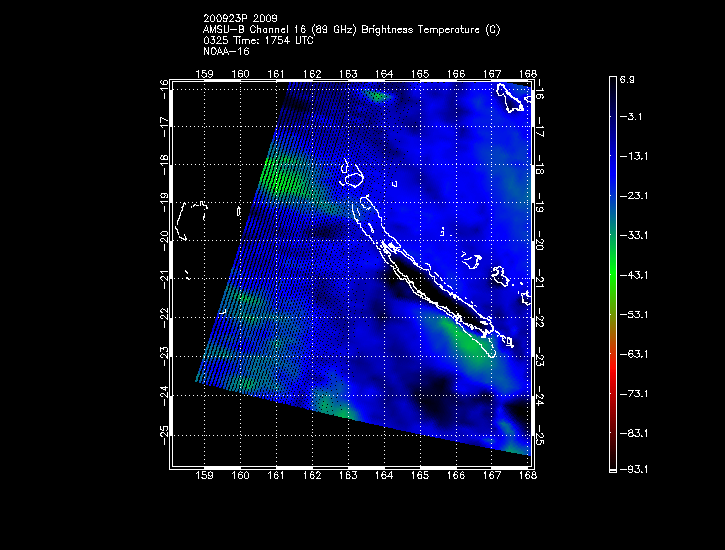This screenshot has width=725, height=550.
Task: Click longitude label 165 on the bottom axis
Action: (x=420, y=475)
